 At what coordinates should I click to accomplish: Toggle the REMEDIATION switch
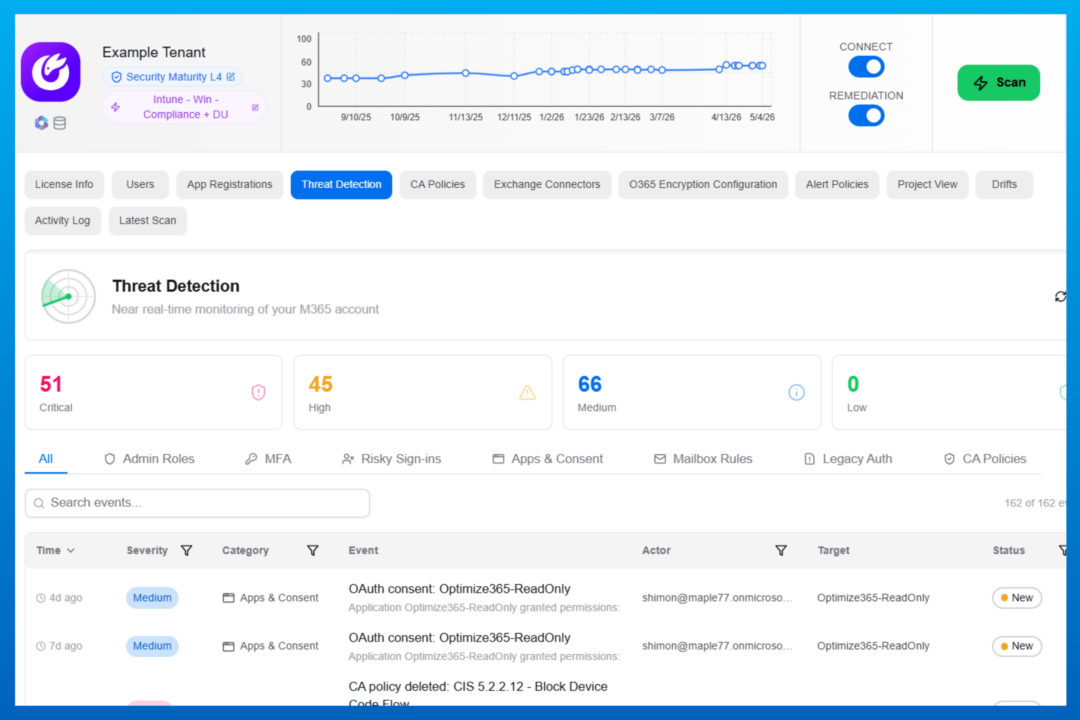coord(866,116)
